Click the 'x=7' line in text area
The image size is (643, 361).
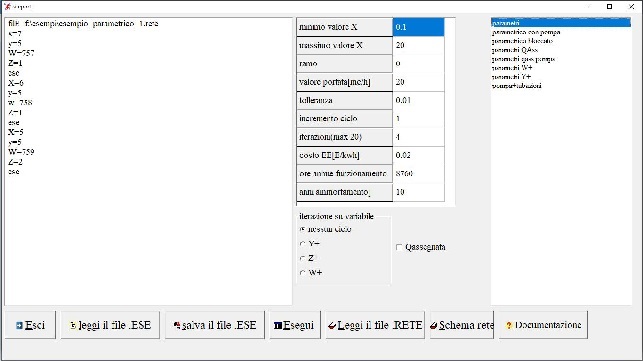[15, 33]
